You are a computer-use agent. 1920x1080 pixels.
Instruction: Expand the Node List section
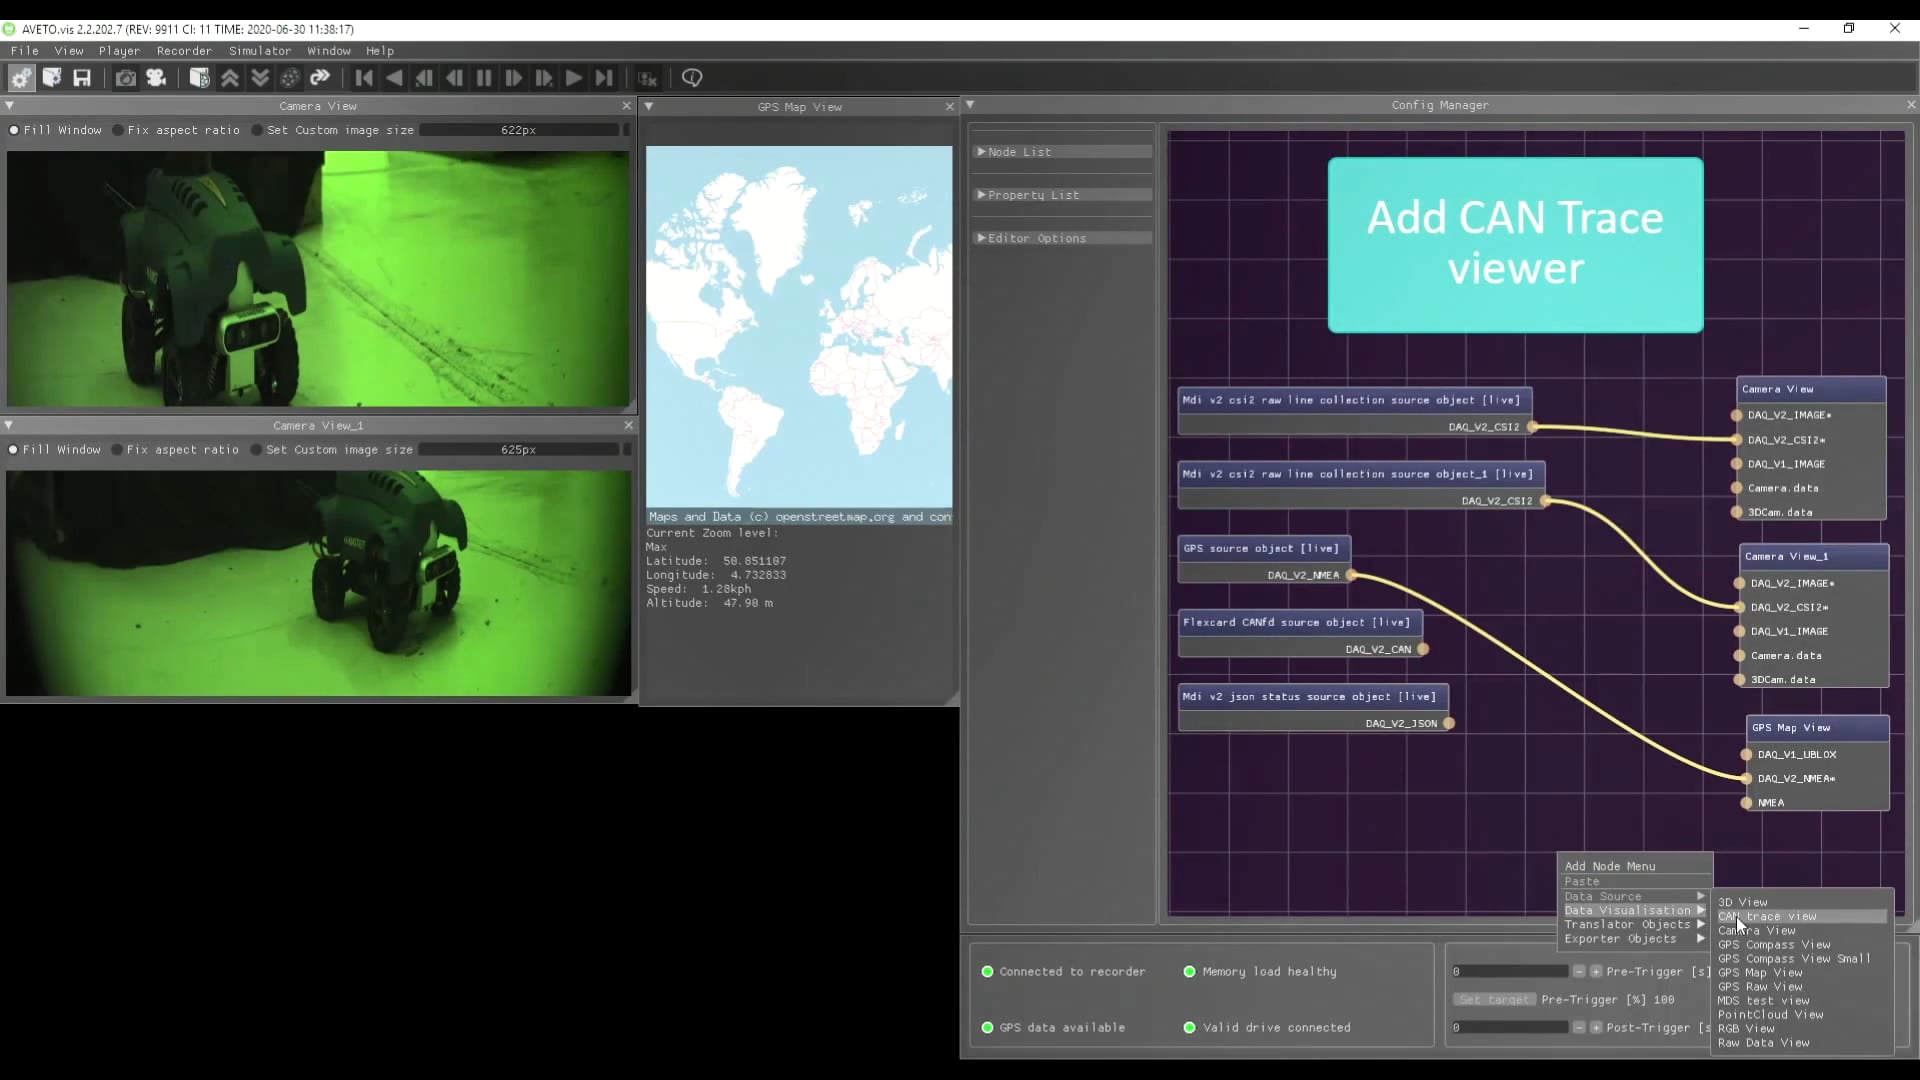[1062, 152]
